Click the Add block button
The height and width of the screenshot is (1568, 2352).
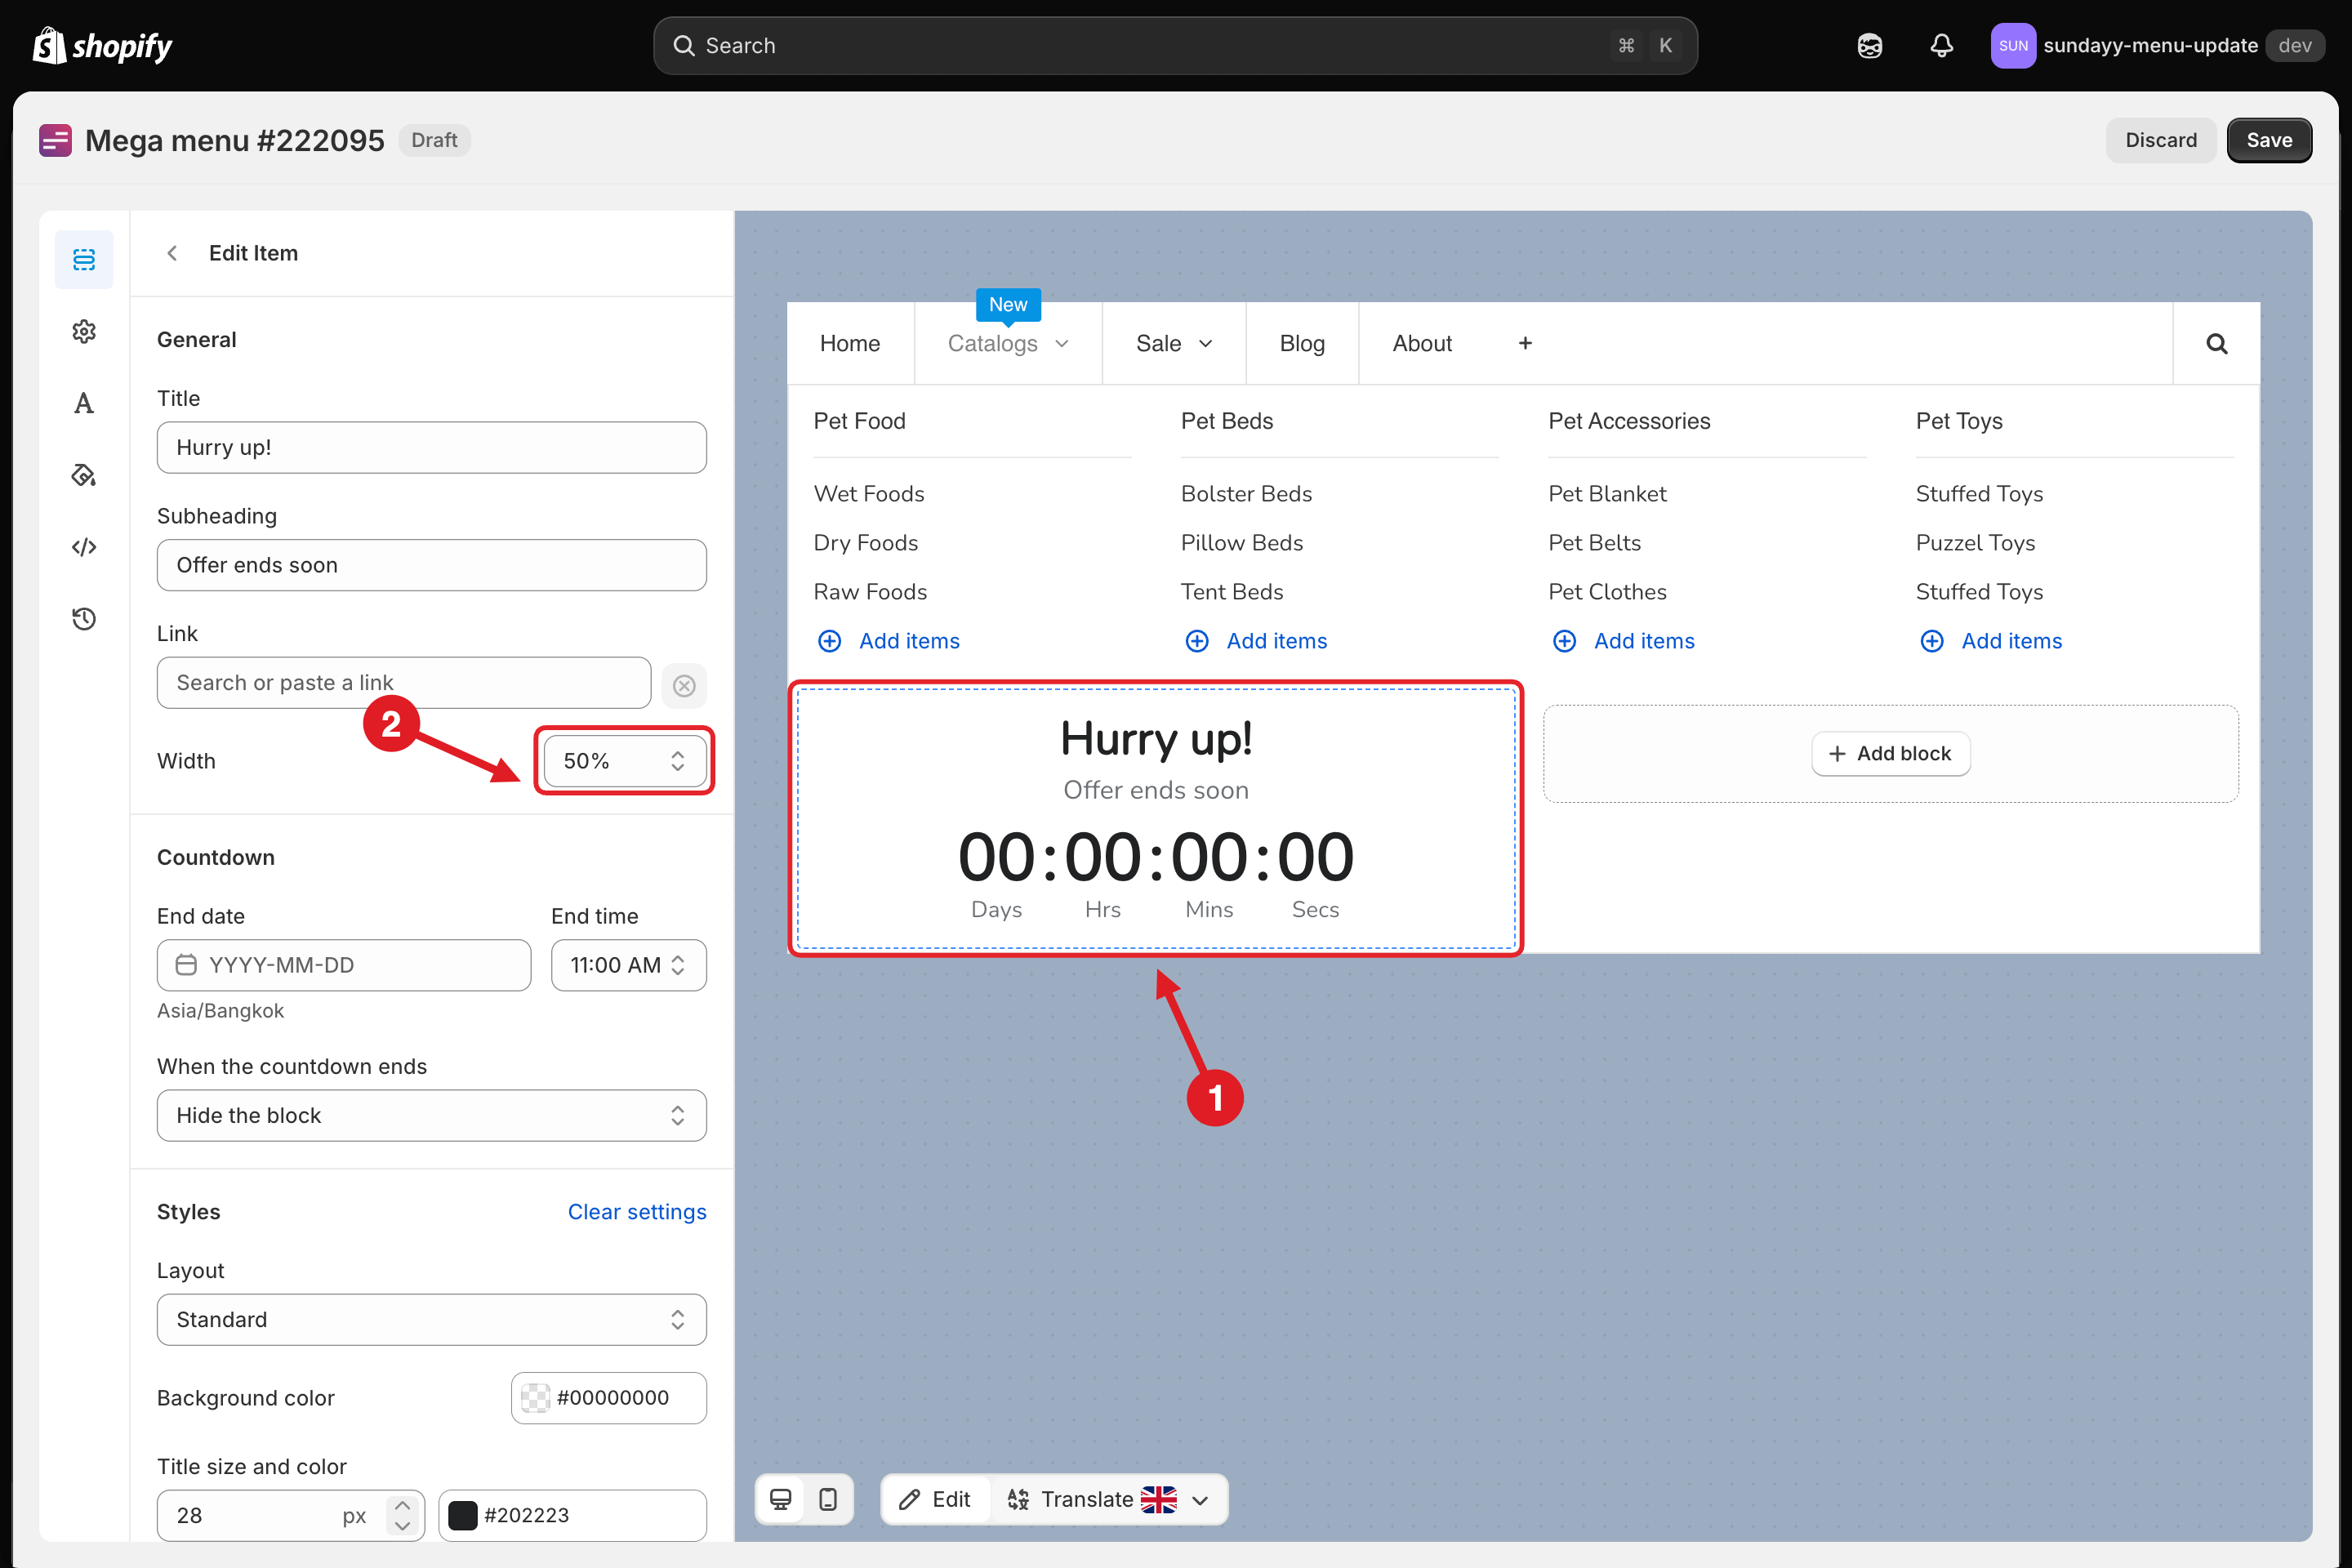[1890, 754]
